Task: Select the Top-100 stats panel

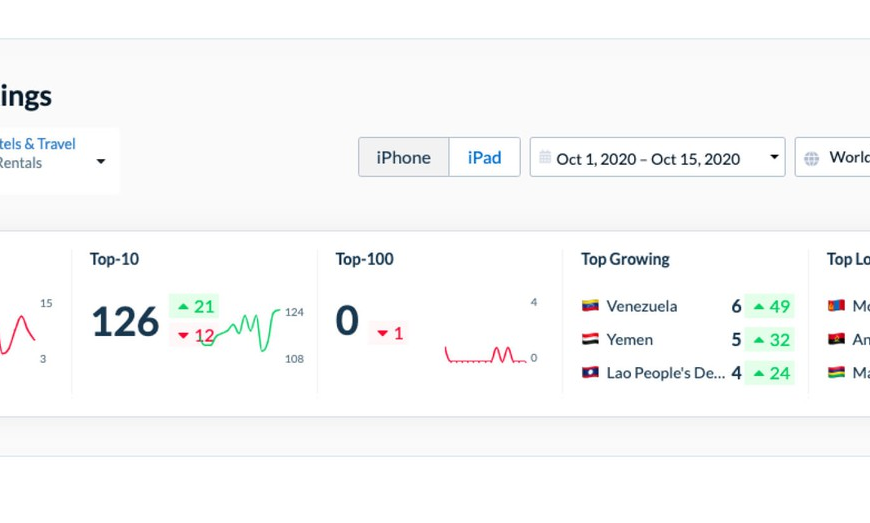Action: point(440,322)
